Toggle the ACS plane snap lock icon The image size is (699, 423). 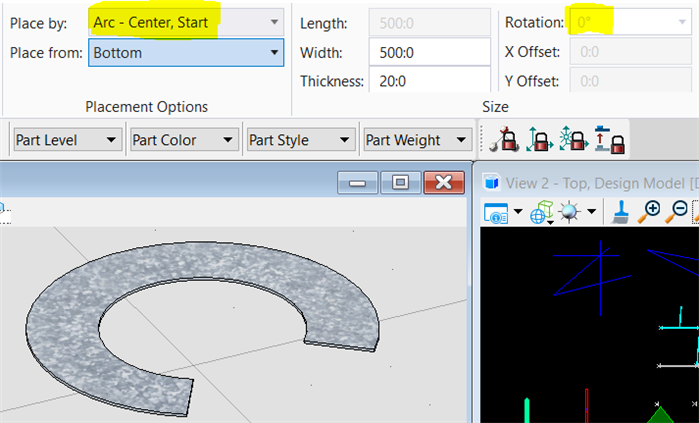[x=574, y=140]
